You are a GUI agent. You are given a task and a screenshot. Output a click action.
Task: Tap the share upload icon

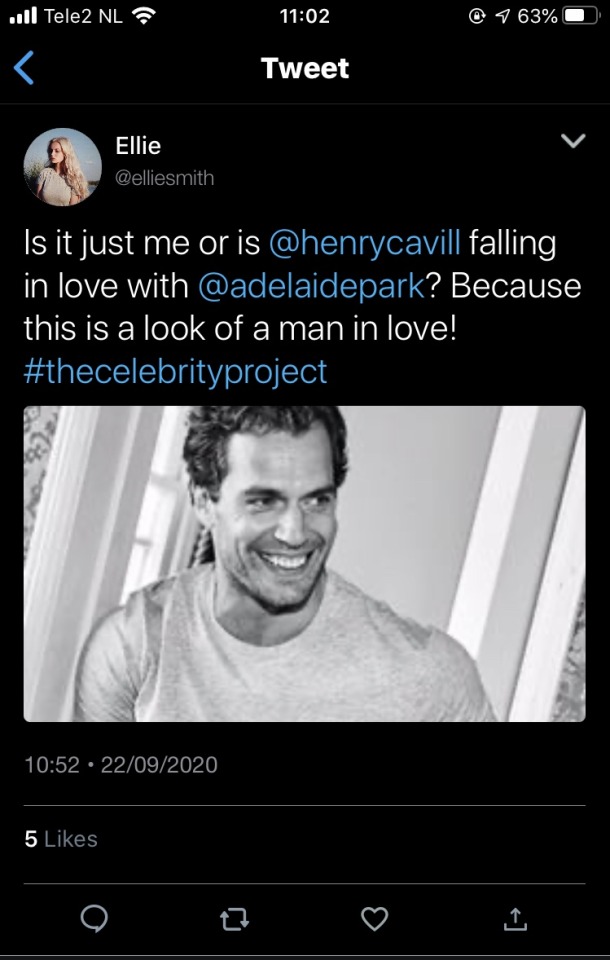(x=515, y=918)
